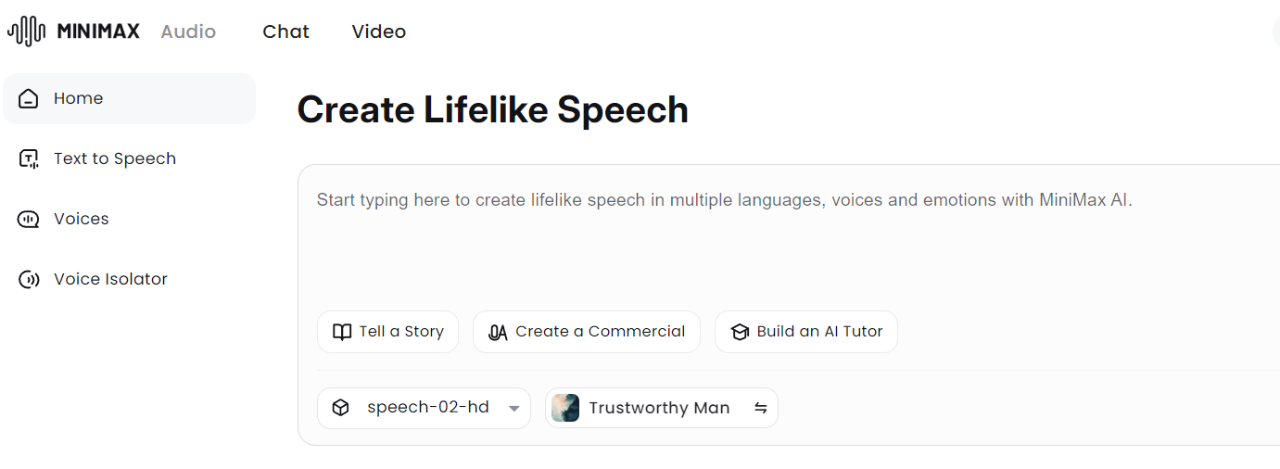Click the Tell a Story button

point(388,332)
